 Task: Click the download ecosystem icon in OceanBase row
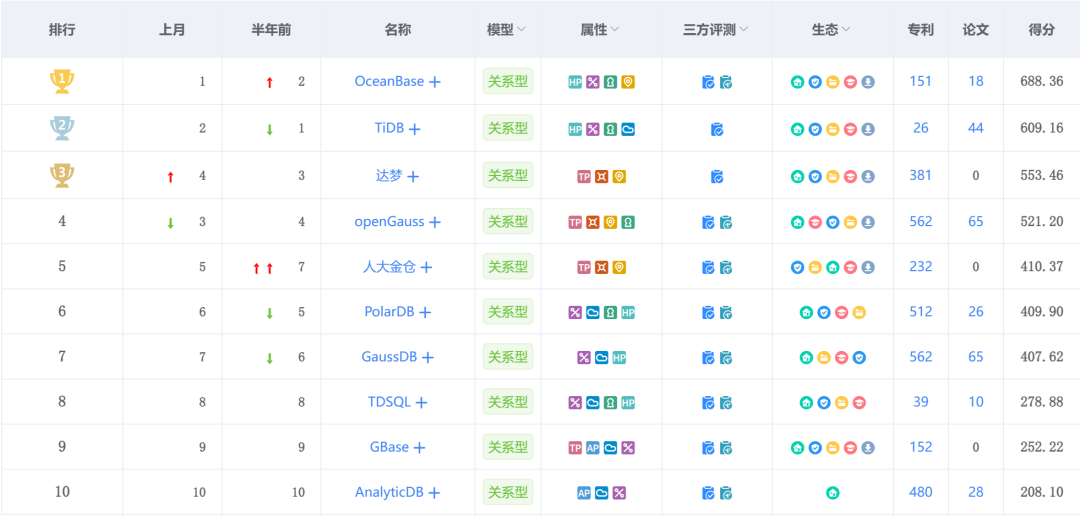[868, 82]
